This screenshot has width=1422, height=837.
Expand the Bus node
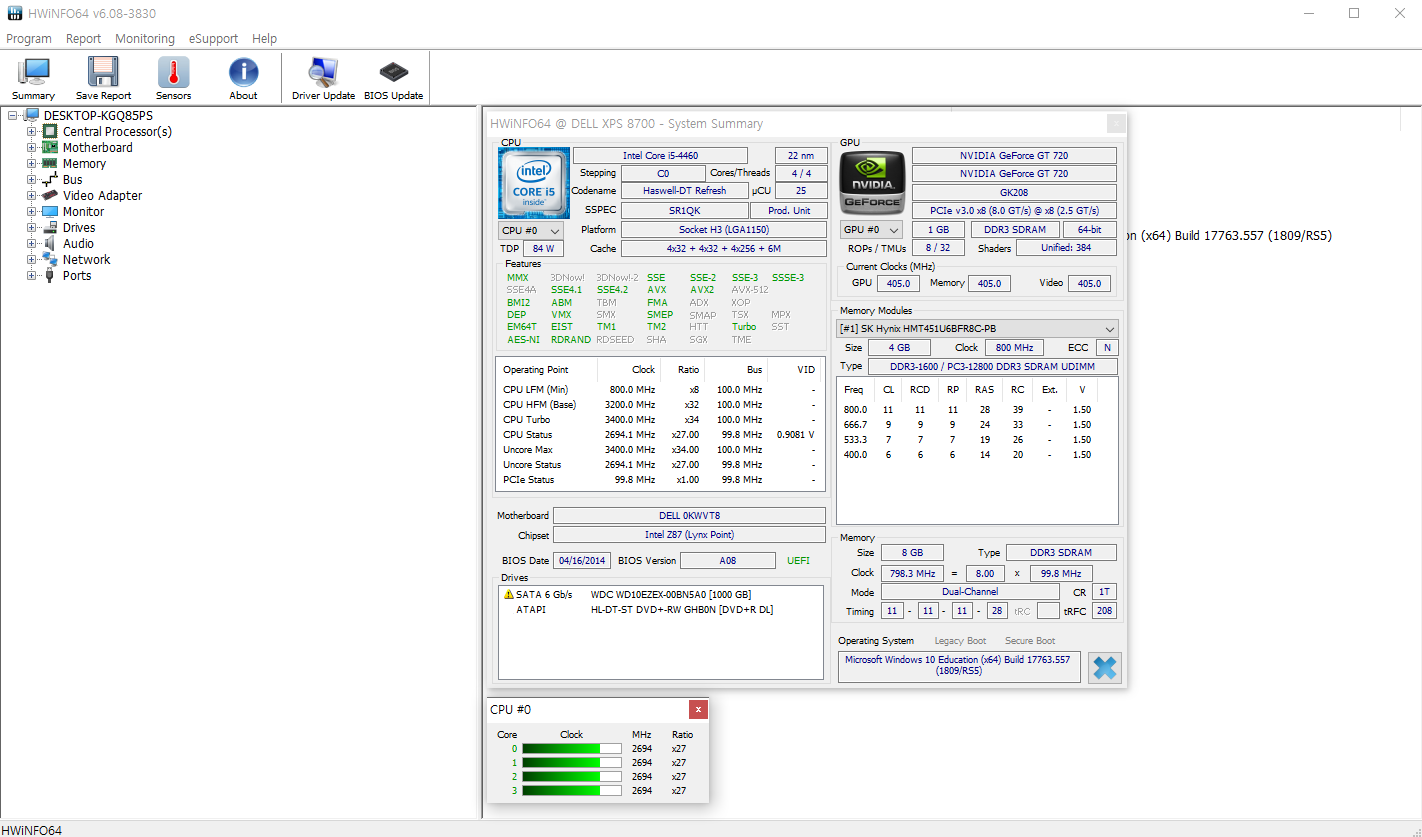[x=31, y=179]
